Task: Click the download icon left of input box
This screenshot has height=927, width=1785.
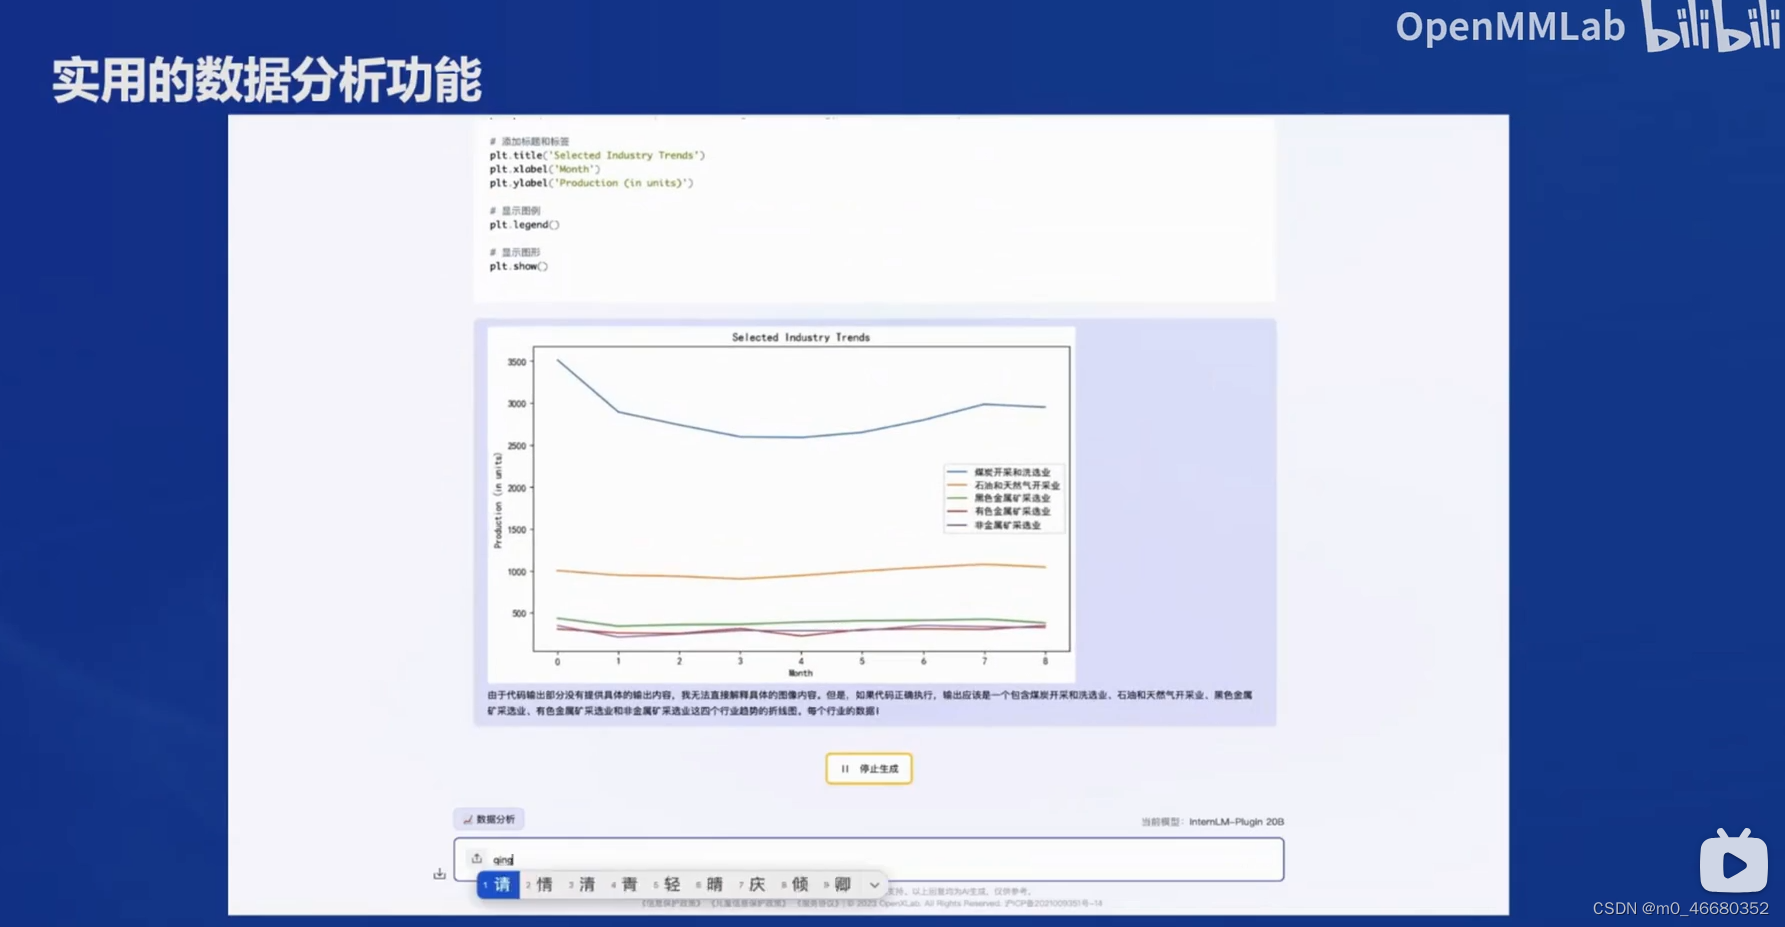Action: tap(439, 874)
